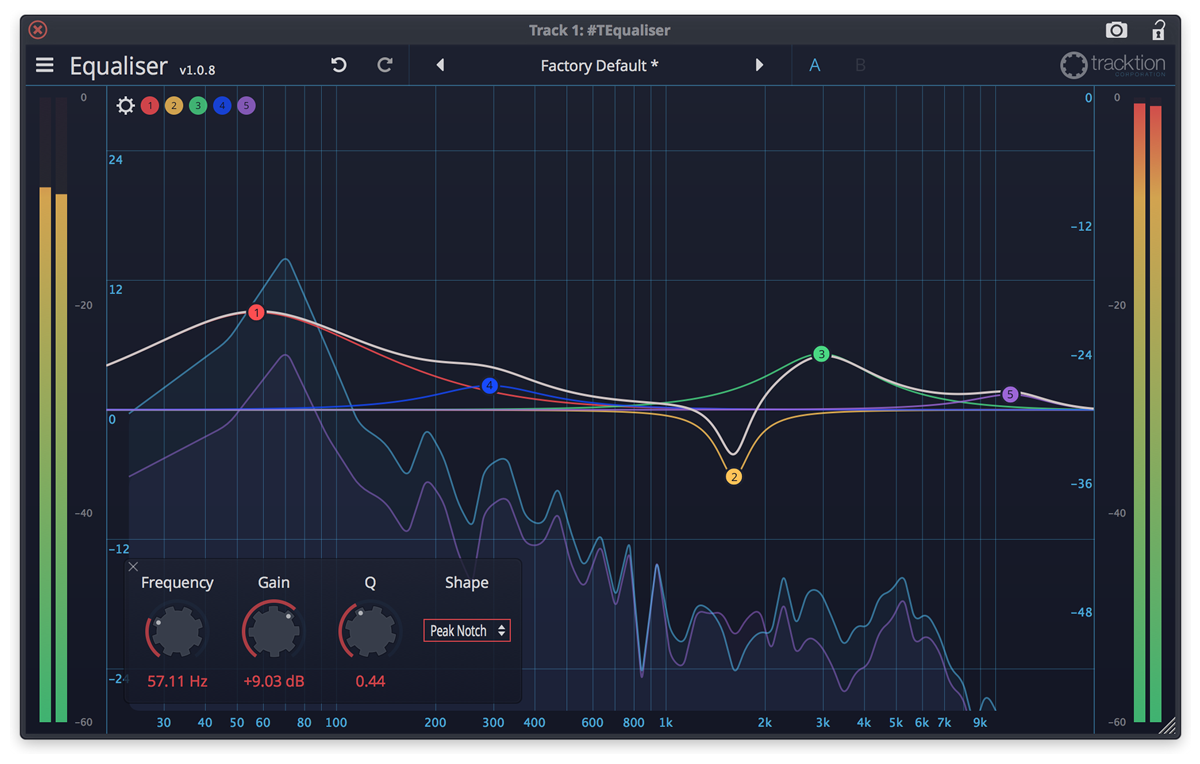Open the Factory Default preset list
Image resolution: width=1200 pixels, height=764 pixels.
pos(599,64)
